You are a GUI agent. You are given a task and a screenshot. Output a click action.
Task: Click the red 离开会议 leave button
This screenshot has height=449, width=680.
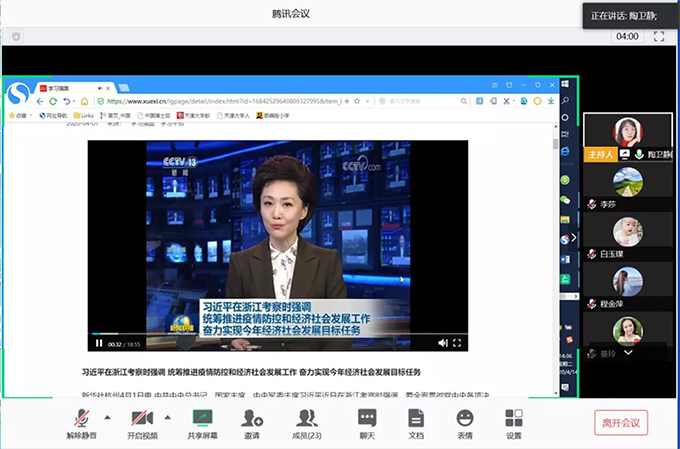pos(621,422)
